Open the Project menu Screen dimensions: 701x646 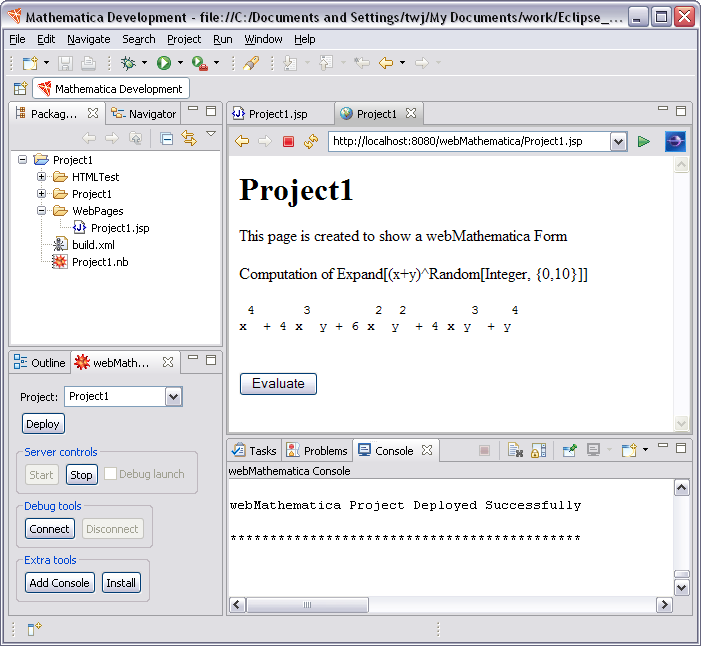[184, 39]
